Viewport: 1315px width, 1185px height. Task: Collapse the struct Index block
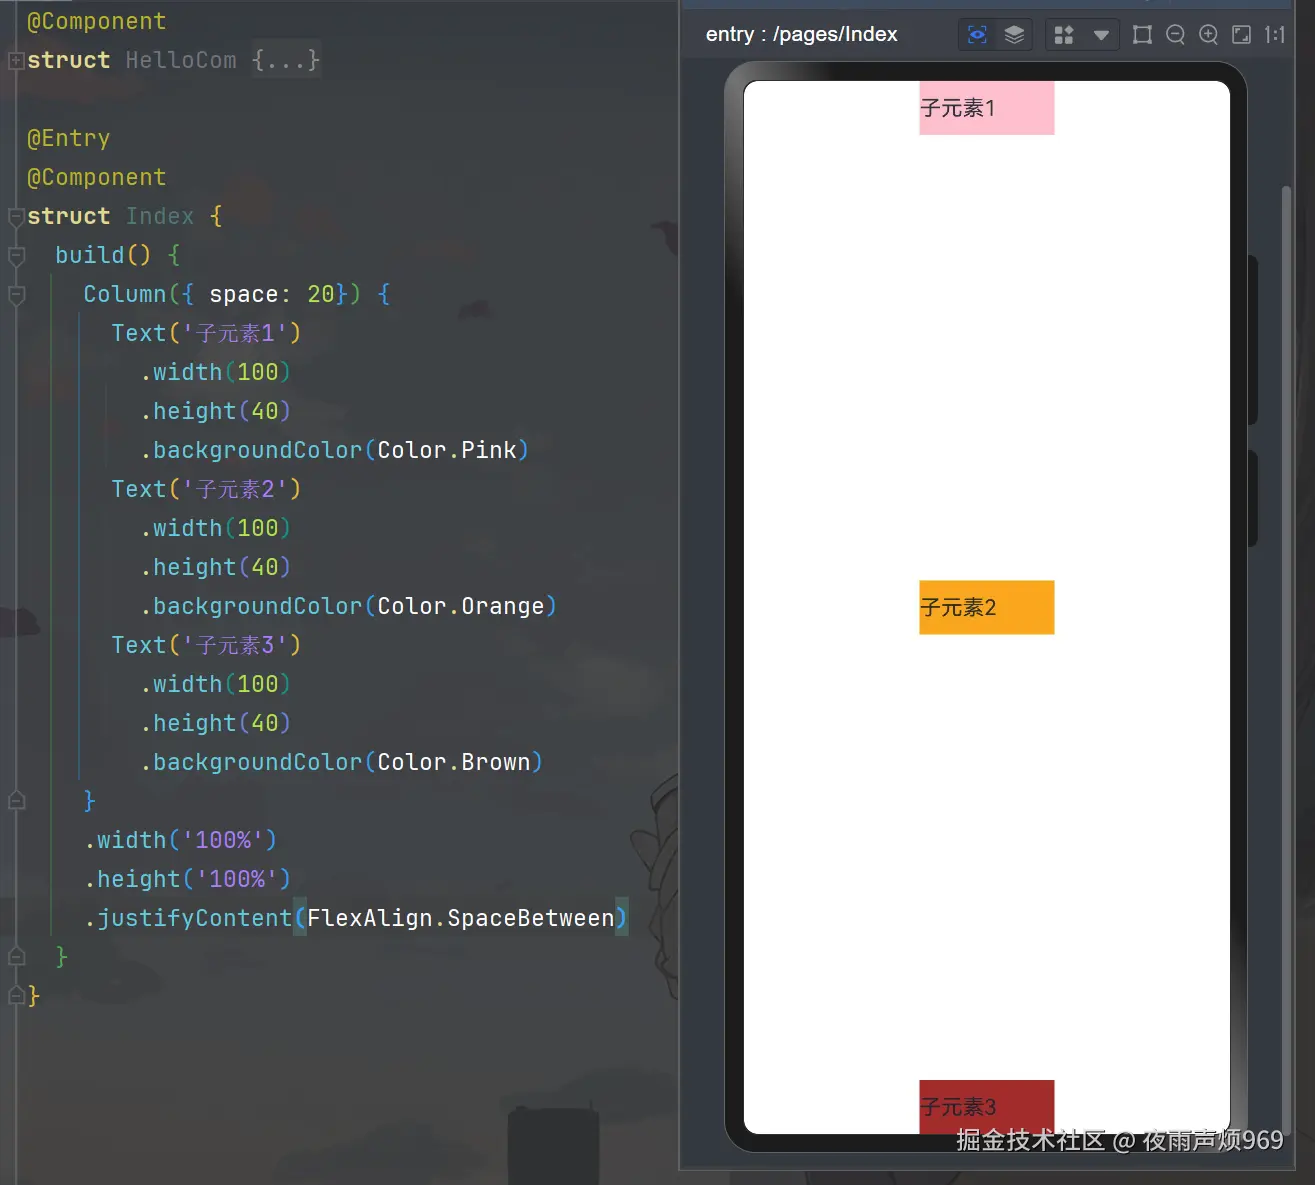[x=16, y=216]
